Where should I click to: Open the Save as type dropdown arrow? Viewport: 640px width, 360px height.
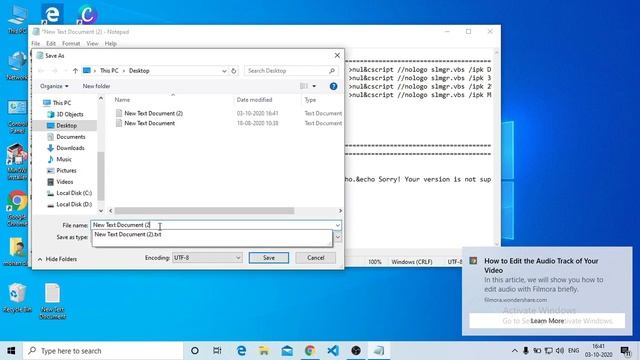(338, 237)
